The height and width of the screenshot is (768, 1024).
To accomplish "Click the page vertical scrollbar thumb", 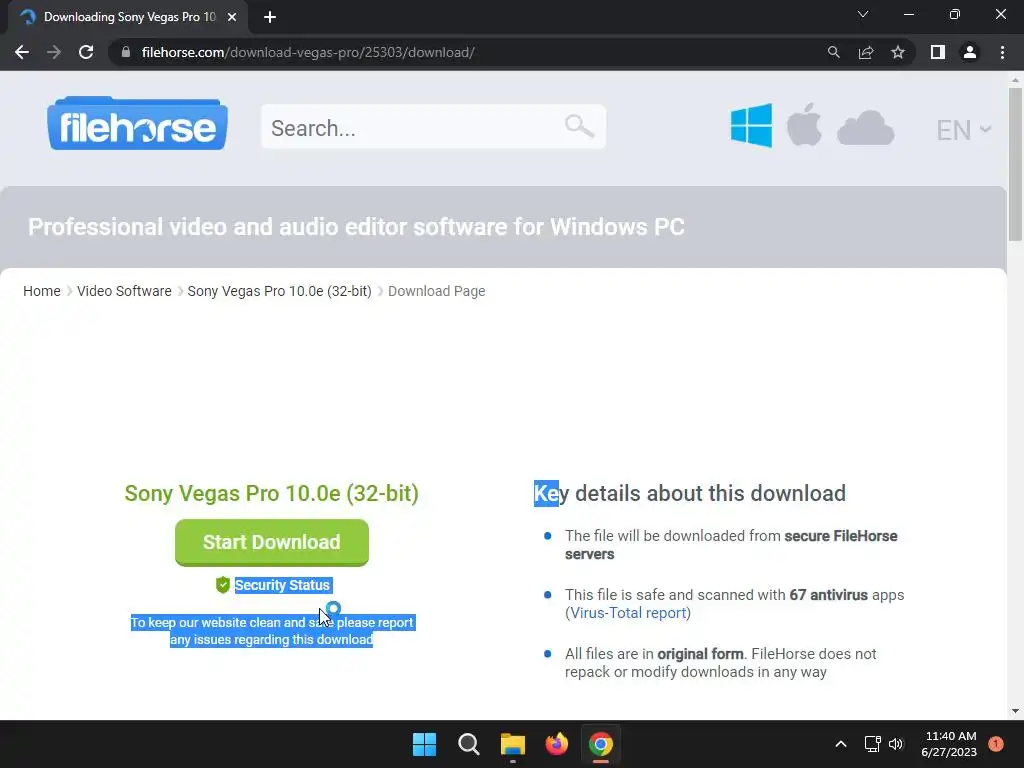I will tap(1015, 163).
